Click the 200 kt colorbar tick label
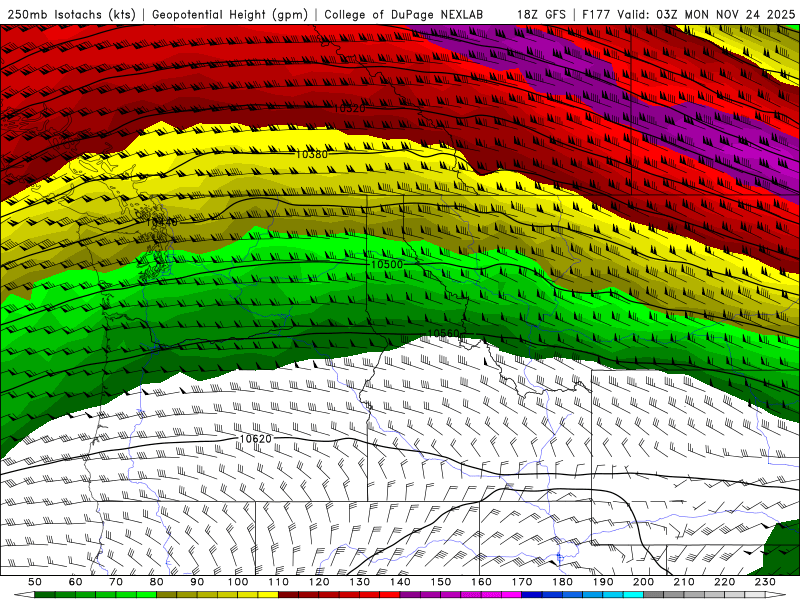The height and width of the screenshot is (600, 800). click(x=644, y=582)
